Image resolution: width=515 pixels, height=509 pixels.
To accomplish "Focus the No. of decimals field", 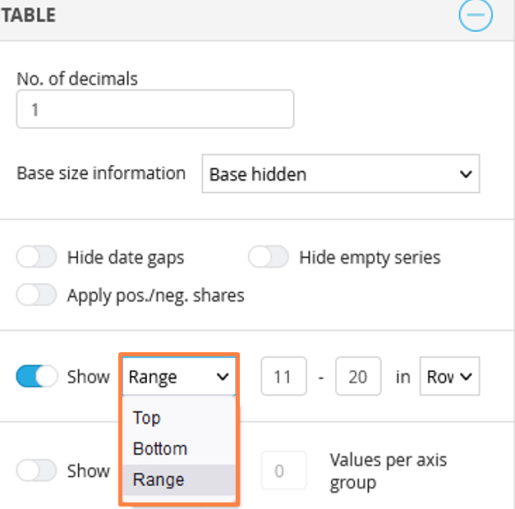I will 155,109.
